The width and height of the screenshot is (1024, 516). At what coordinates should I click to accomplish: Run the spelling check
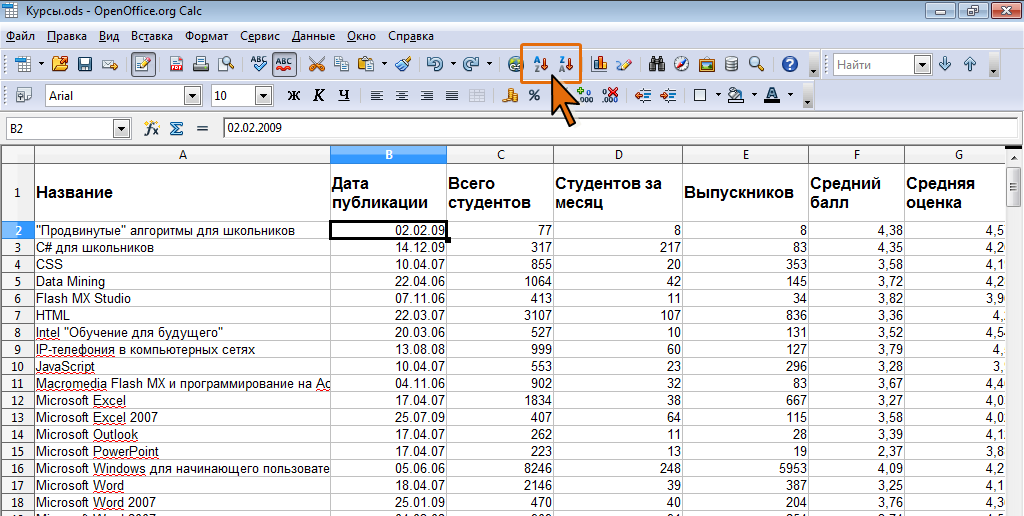(x=259, y=64)
